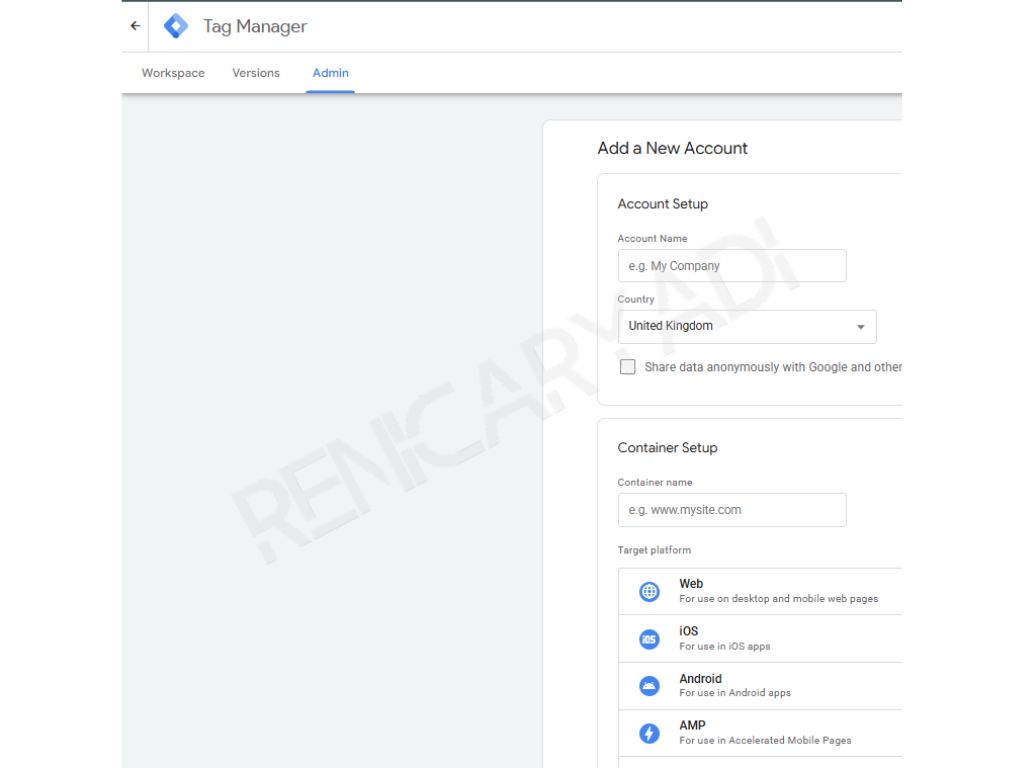Choose the iOS target platform label
The image size is (1024, 768).
(x=688, y=631)
